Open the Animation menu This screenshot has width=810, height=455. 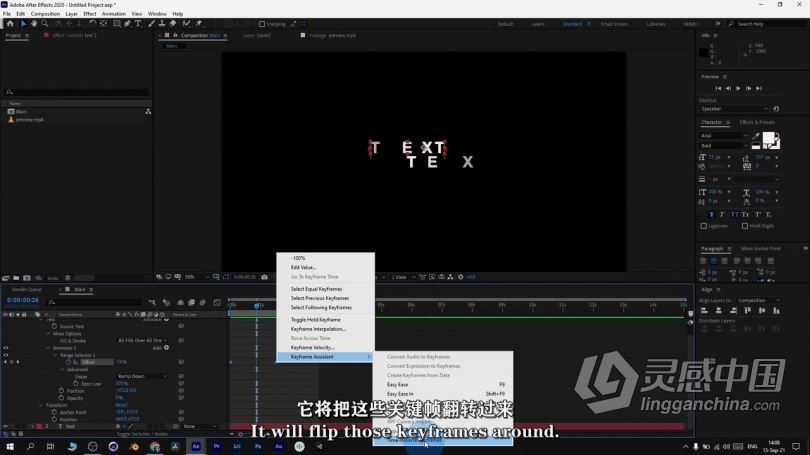(x=114, y=14)
